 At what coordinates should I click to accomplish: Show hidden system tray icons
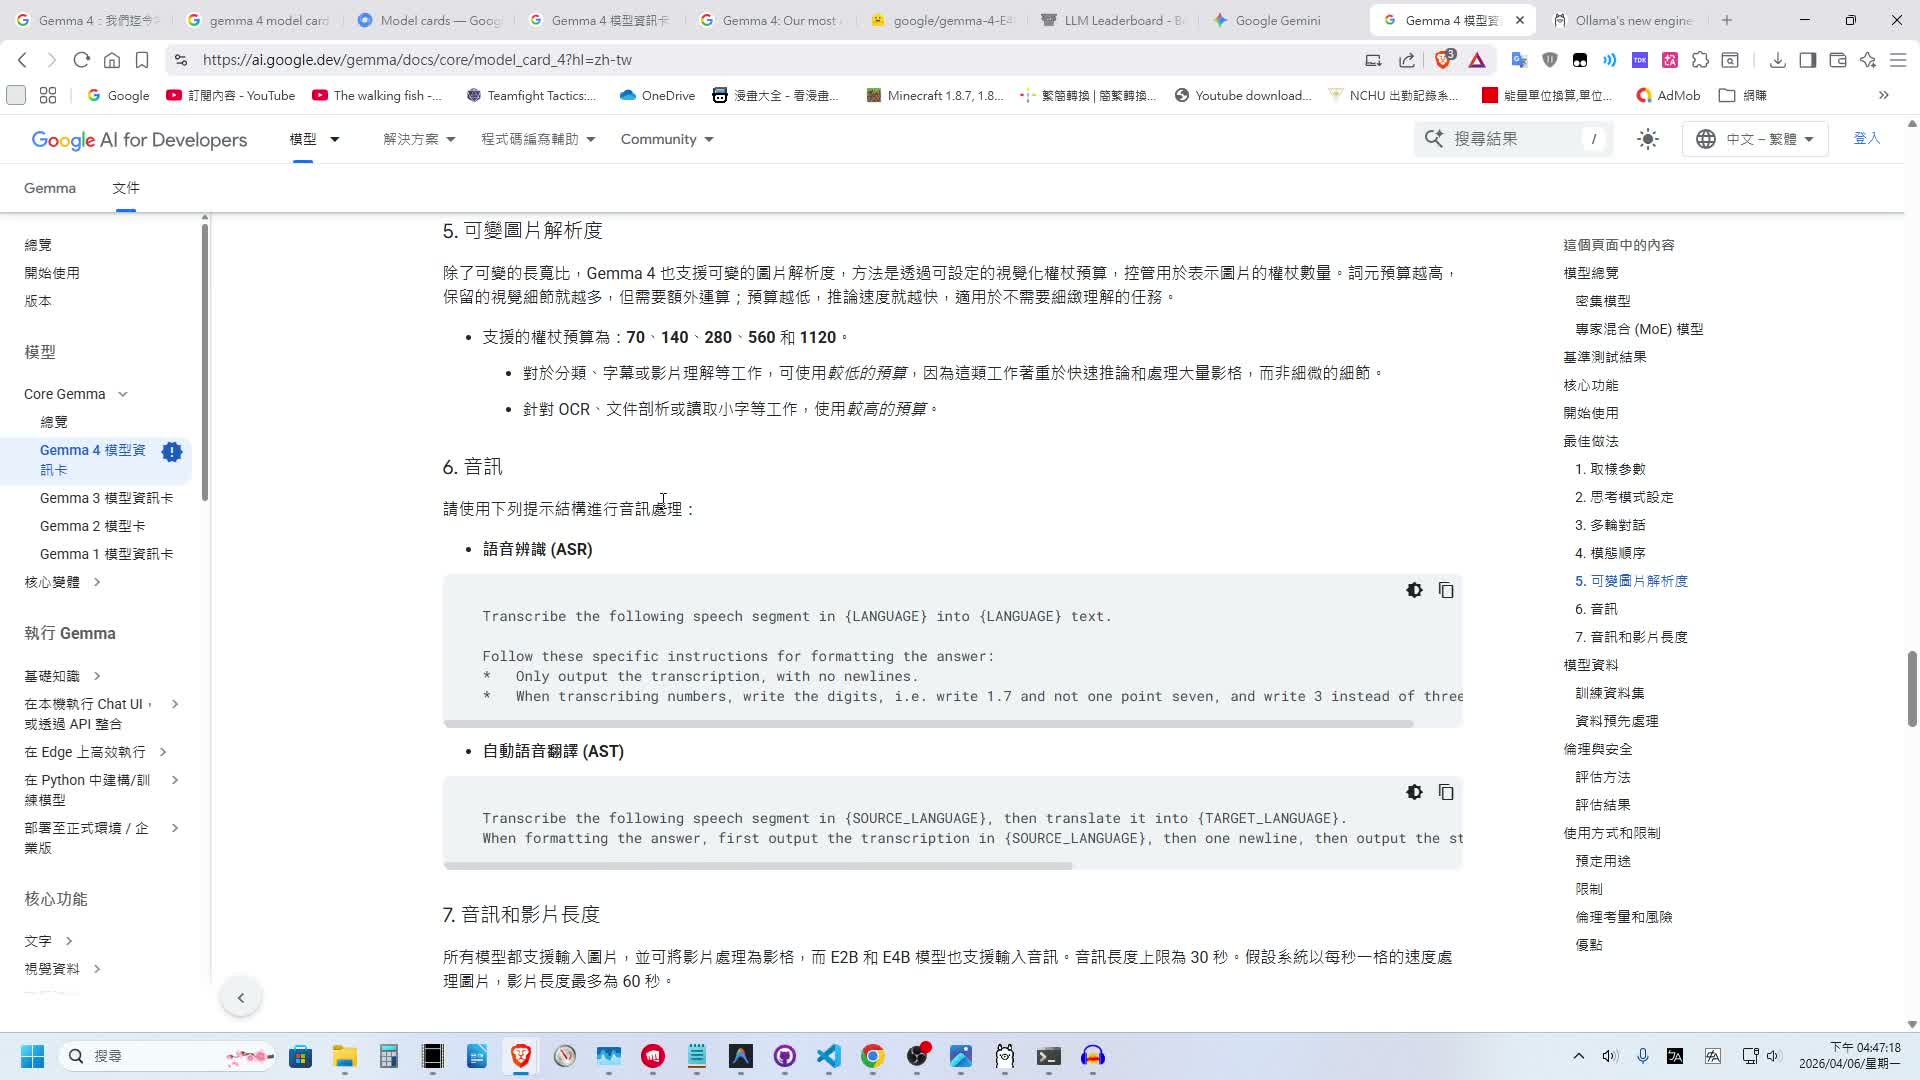pyautogui.click(x=1578, y=1056)
